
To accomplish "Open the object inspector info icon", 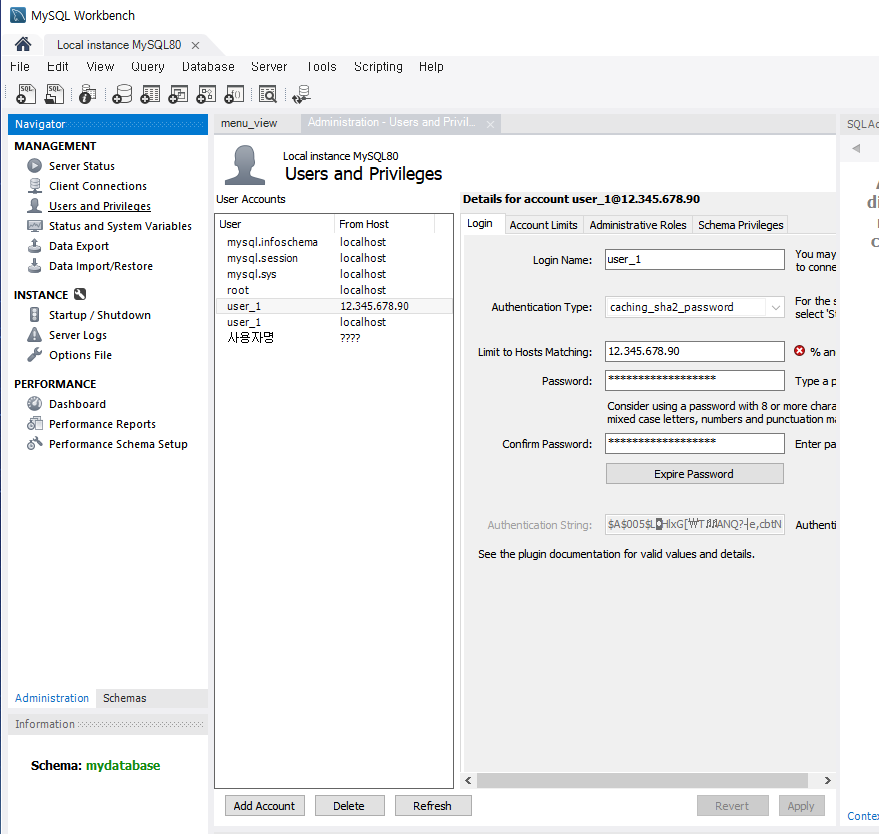I will click(87, 94).
